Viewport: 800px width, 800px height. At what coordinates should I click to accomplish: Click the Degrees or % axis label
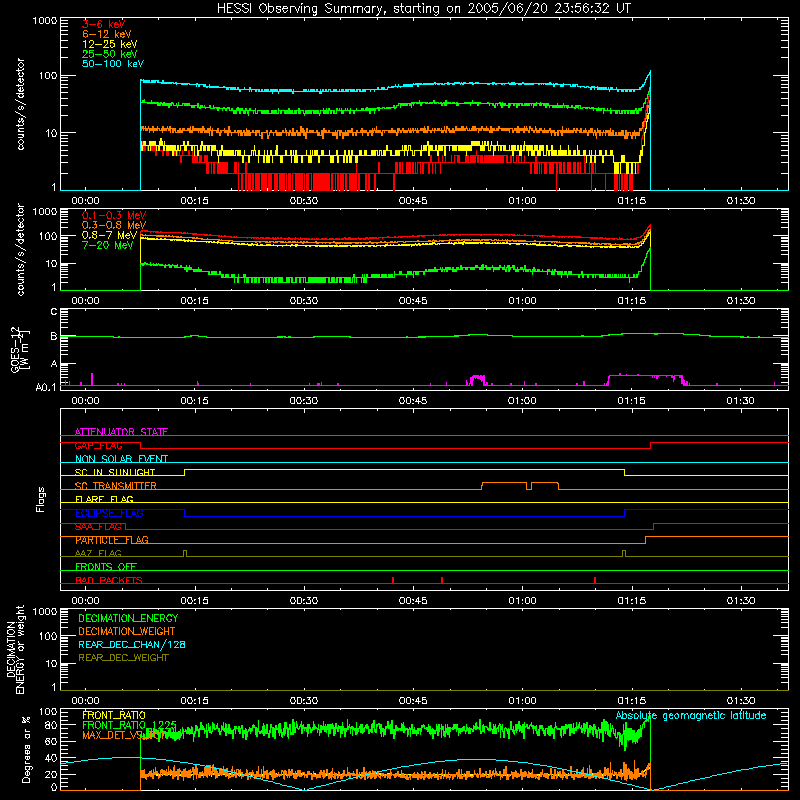point(26,749)
